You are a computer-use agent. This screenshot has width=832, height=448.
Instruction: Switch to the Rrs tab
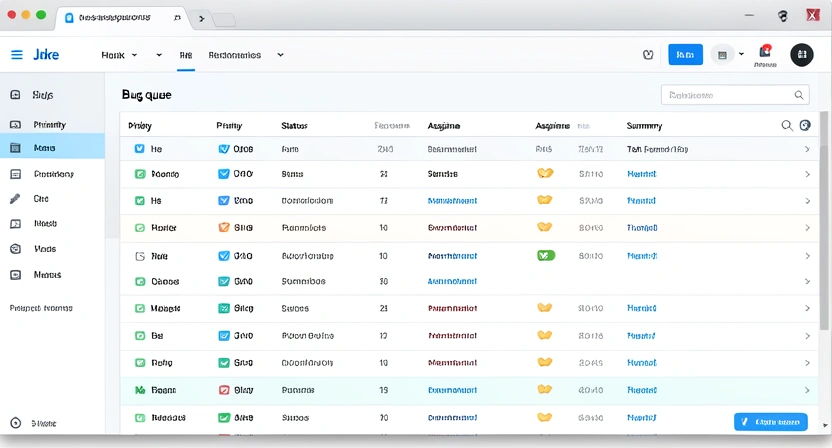tap(186, 55)
